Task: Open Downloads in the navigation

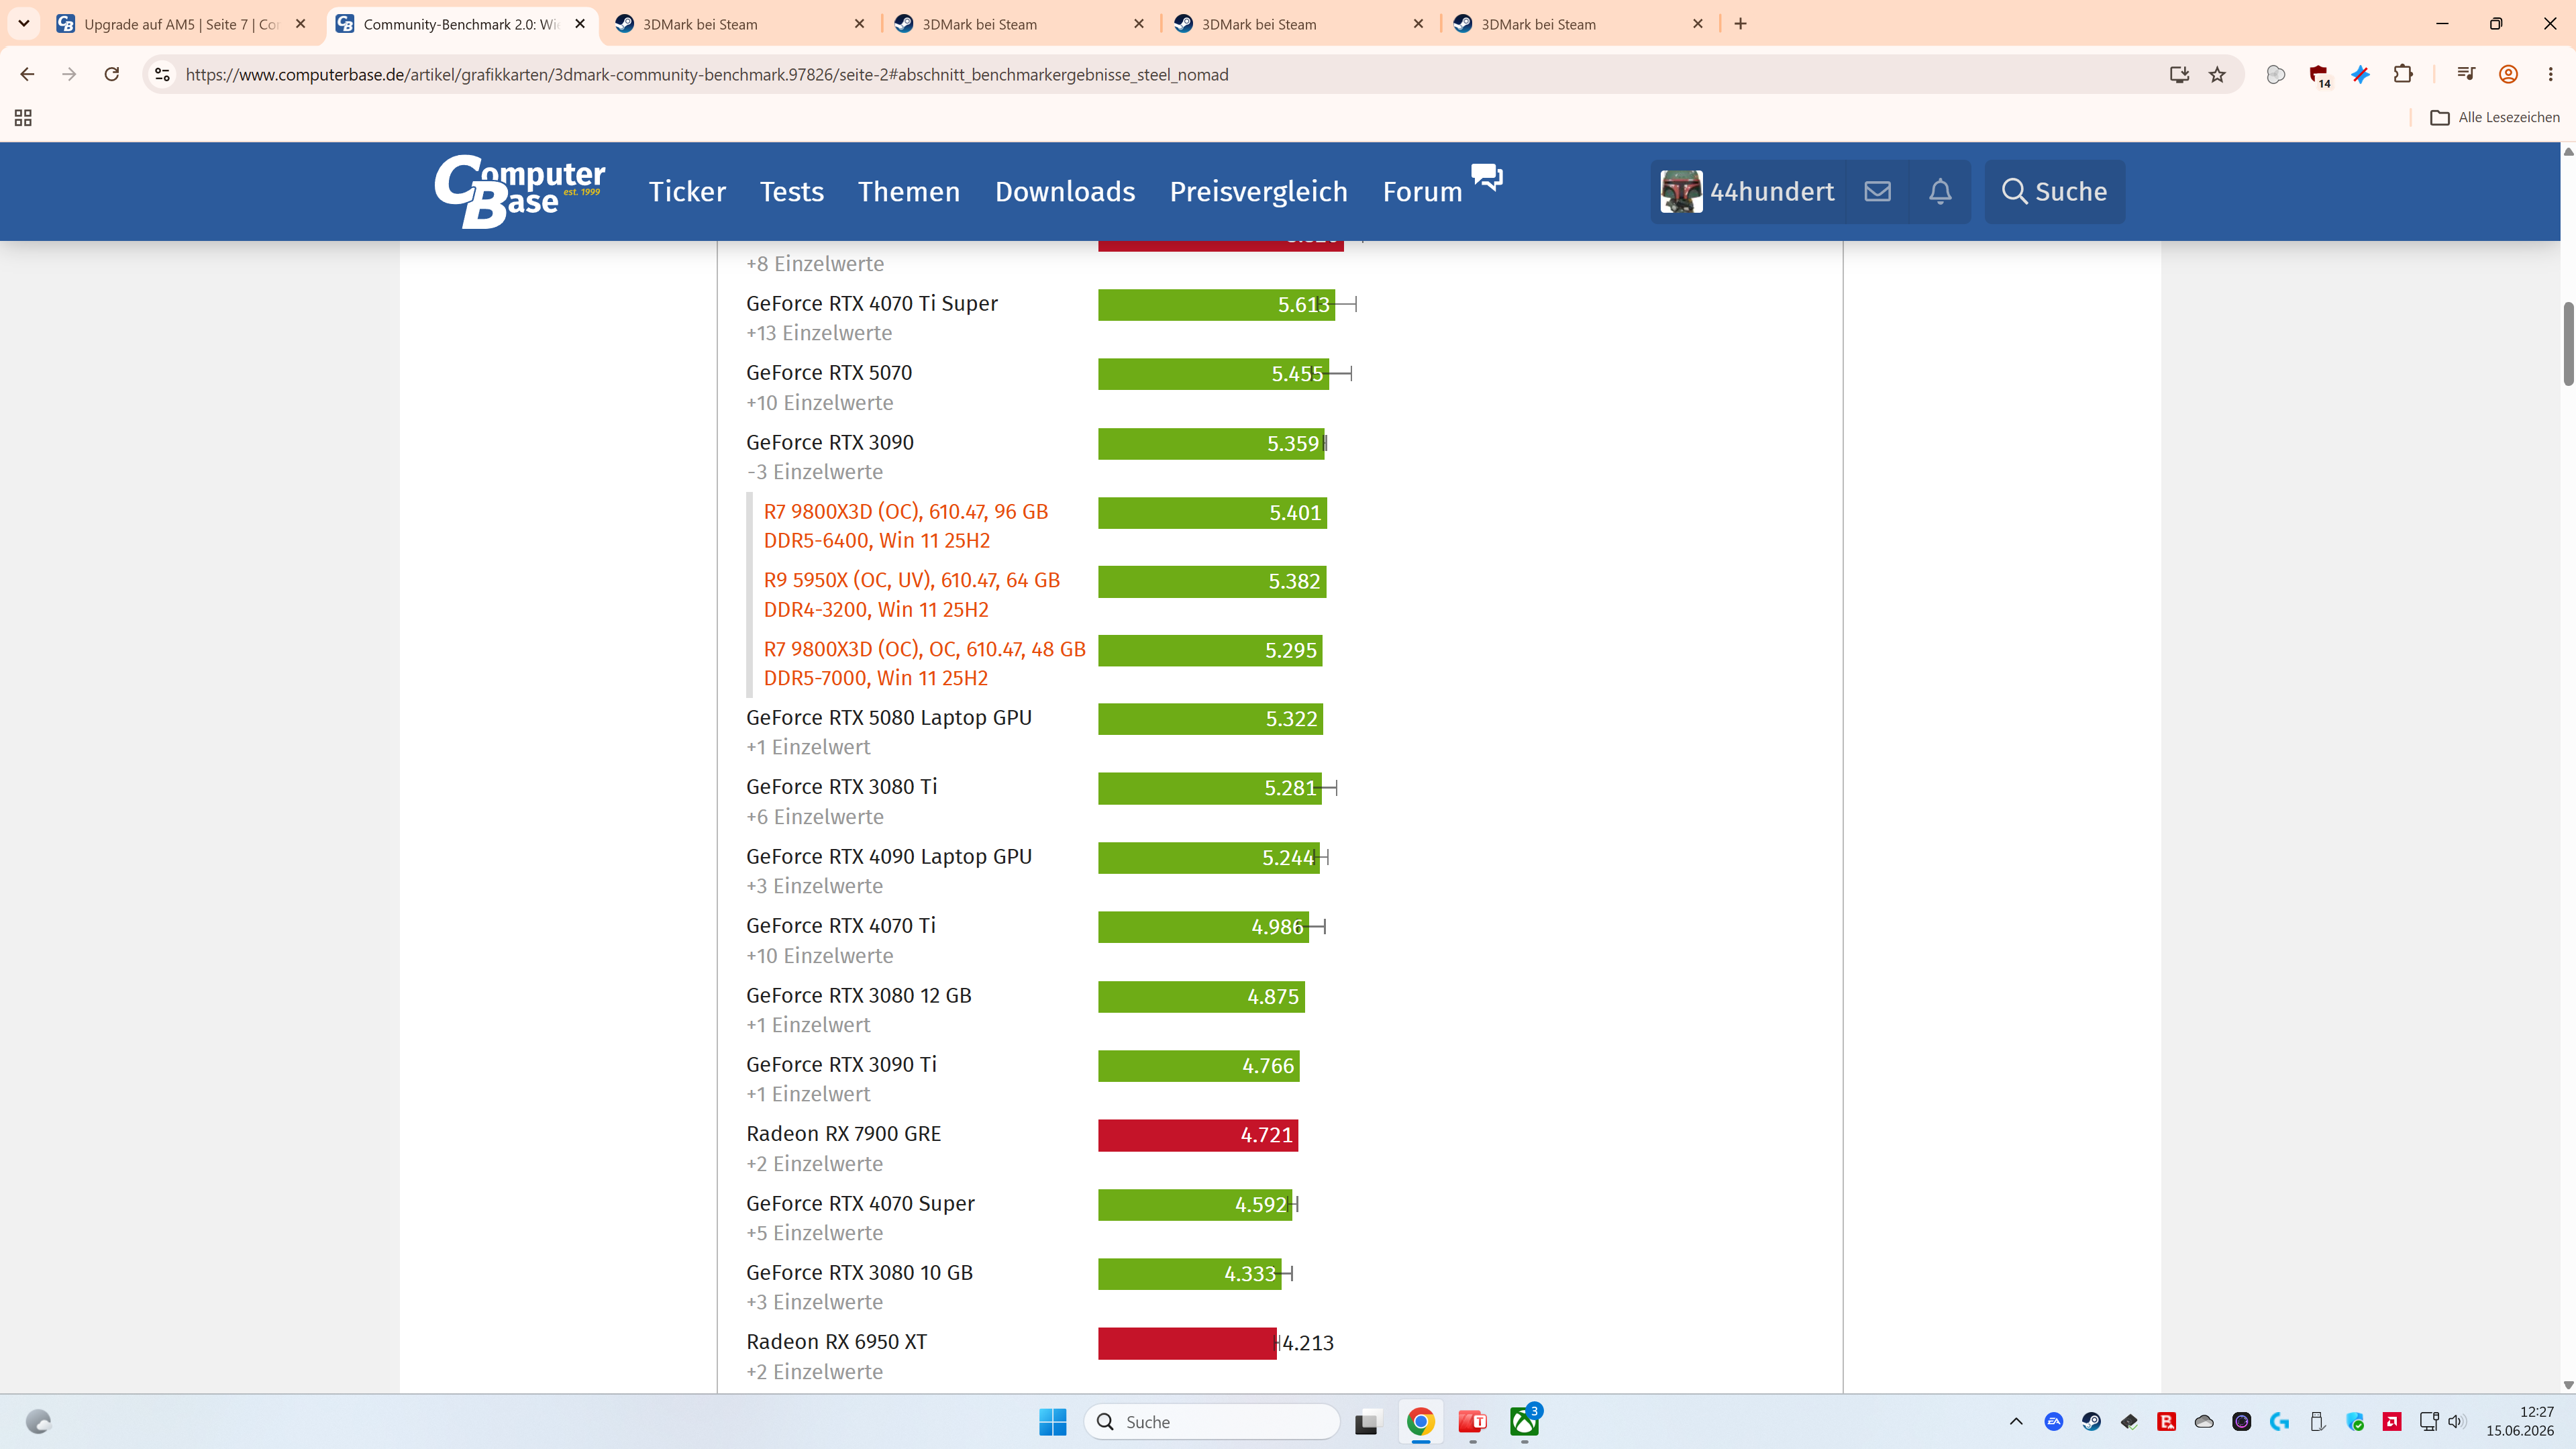Action: [x=1064, y=191]
